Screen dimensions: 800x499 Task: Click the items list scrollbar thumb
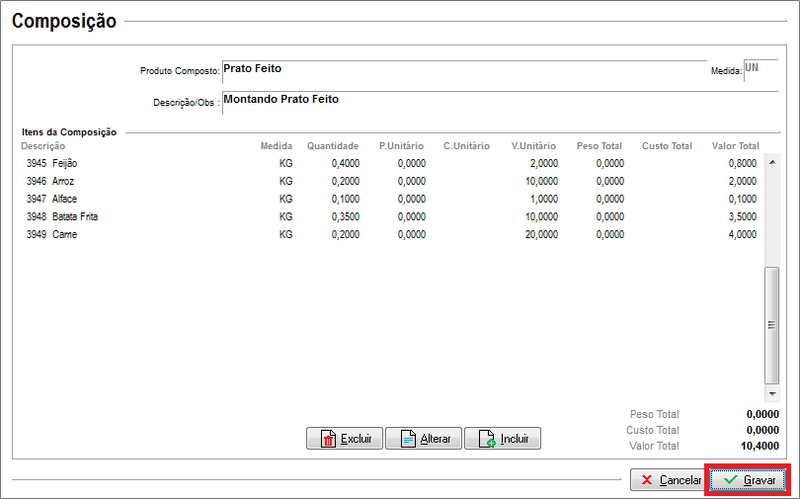pos(770,325)
